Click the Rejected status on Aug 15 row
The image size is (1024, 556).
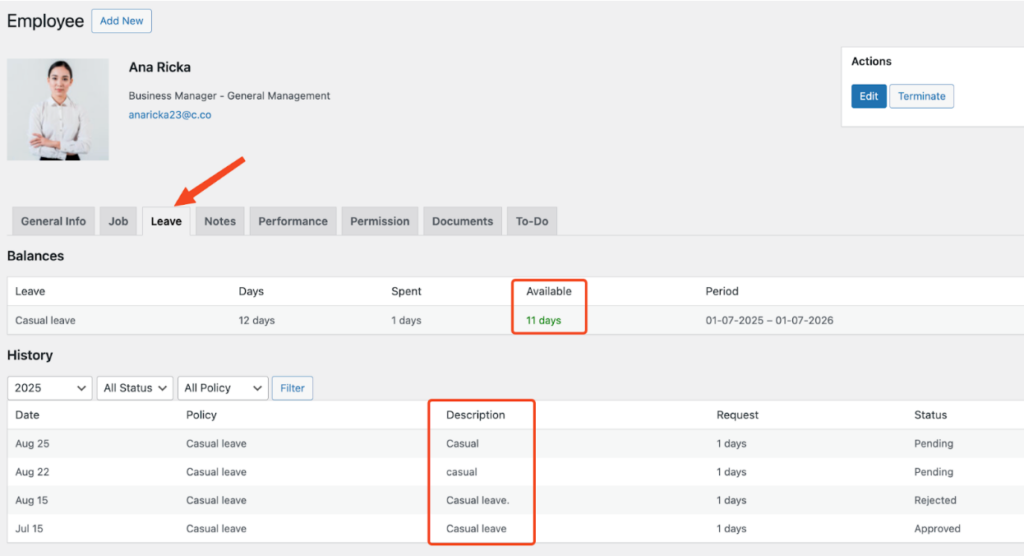pos(935,500)
